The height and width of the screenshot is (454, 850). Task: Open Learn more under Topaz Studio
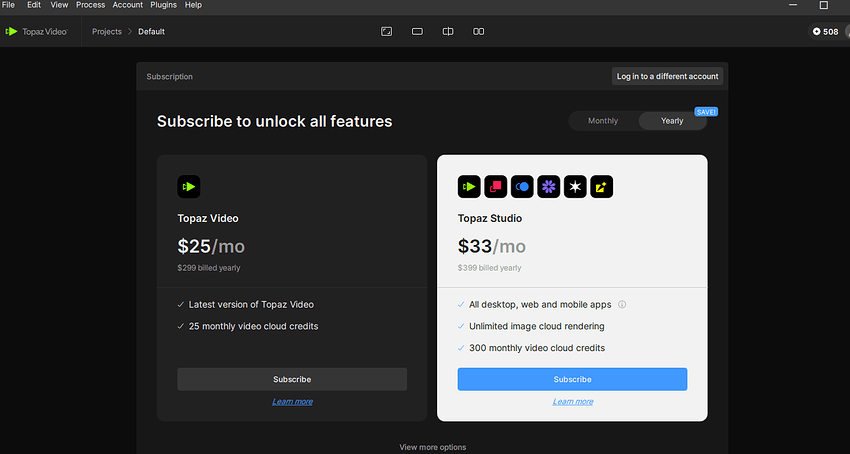(572, 401)
